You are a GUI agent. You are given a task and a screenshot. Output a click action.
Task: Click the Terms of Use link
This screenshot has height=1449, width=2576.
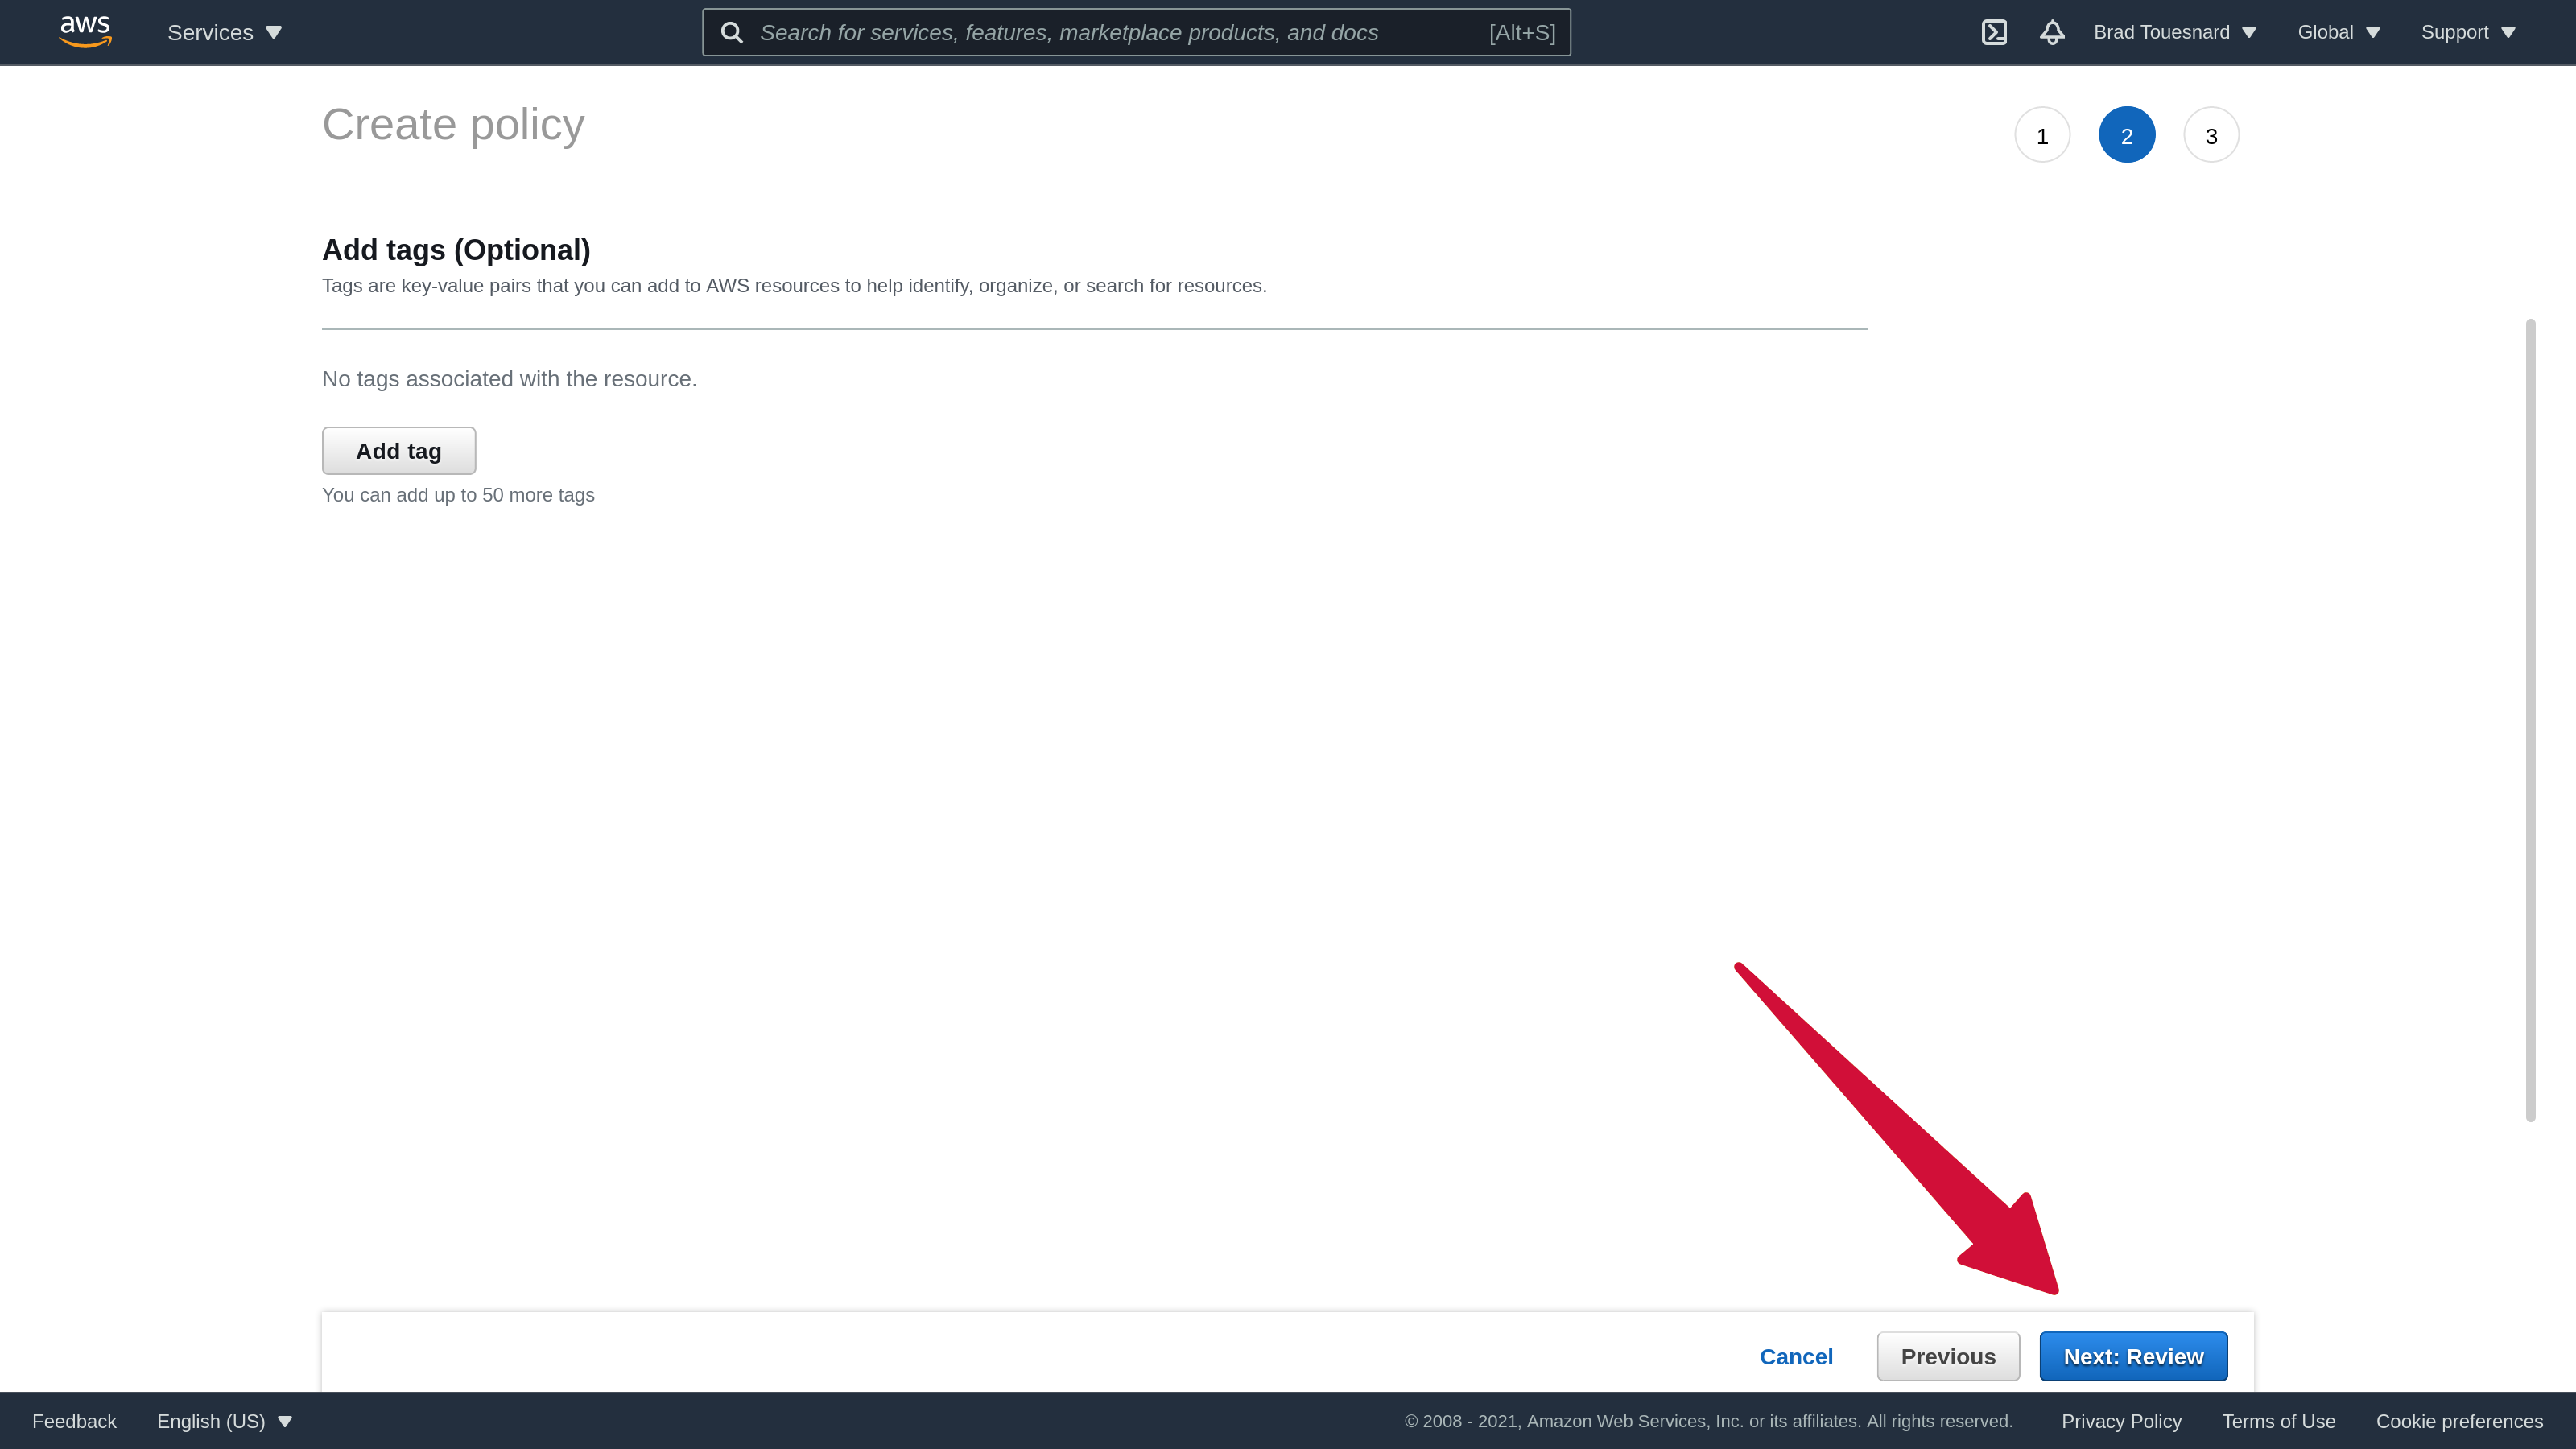(2279, 1421)
